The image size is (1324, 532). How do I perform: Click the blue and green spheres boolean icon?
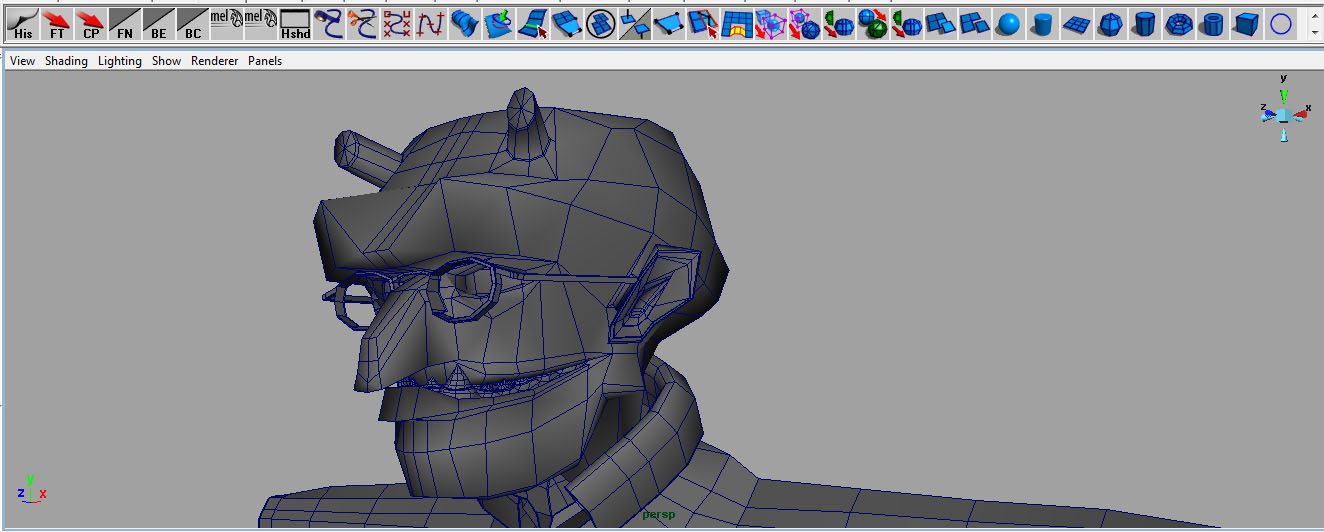(x=873, y=23)
